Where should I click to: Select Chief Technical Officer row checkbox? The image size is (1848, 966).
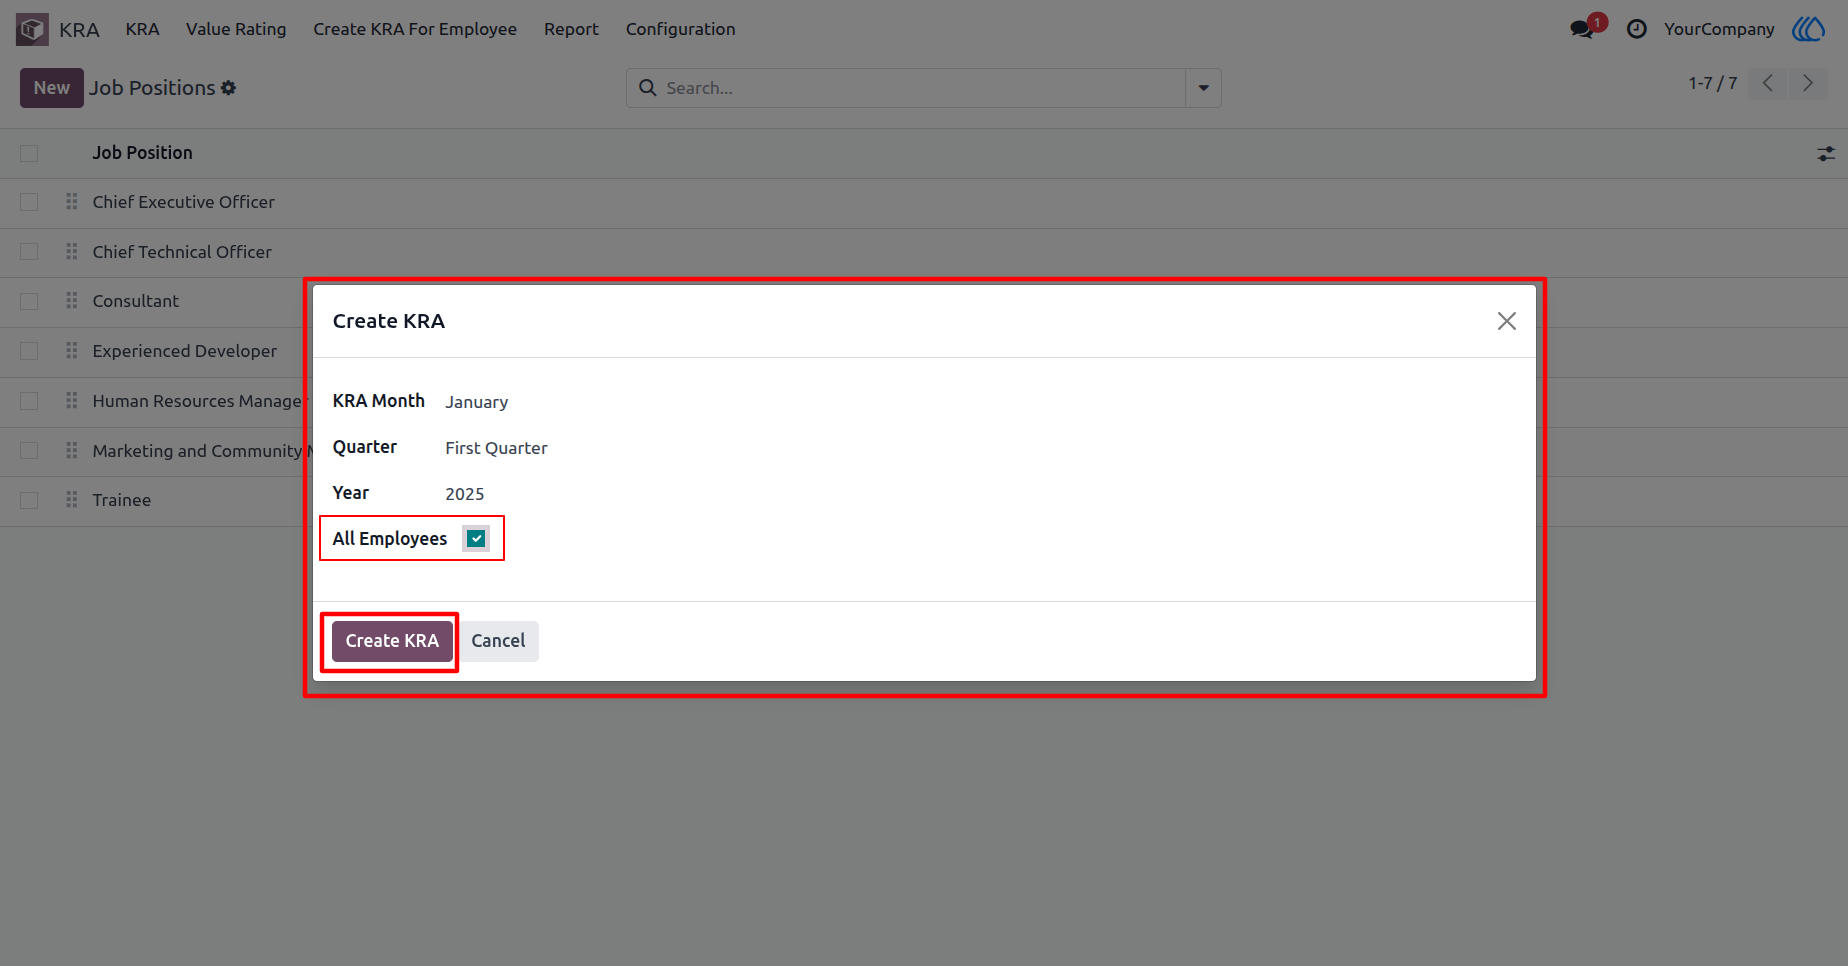point(29,252)
